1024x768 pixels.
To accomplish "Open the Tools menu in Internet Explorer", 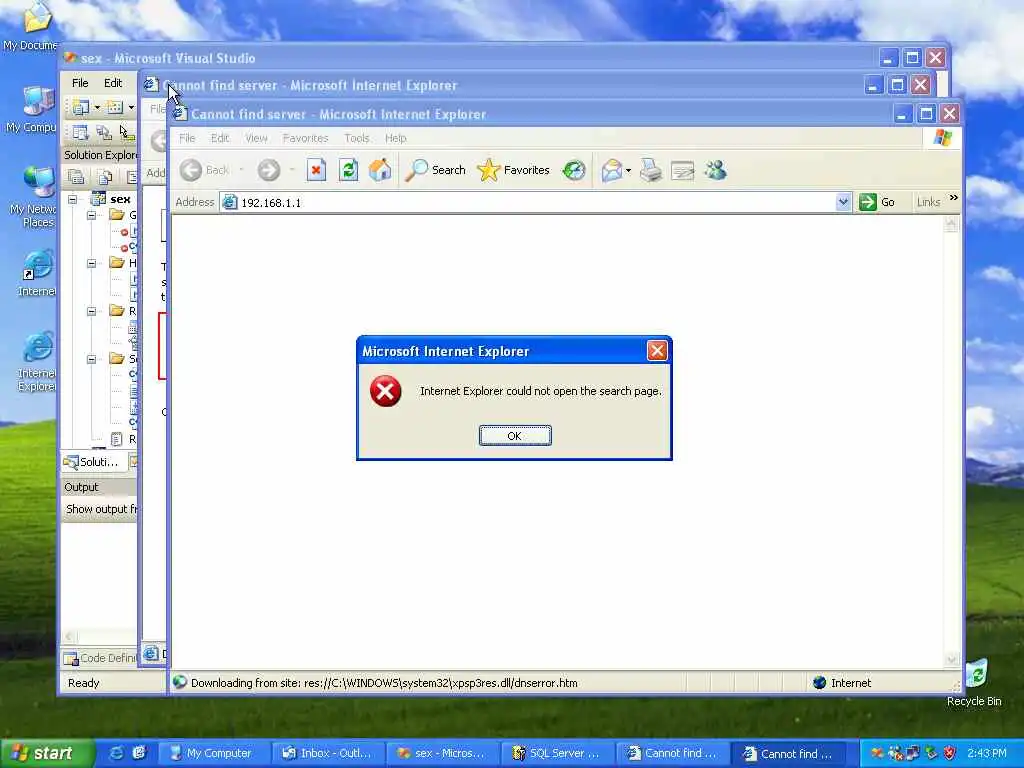I will click(x=357, y=138).
